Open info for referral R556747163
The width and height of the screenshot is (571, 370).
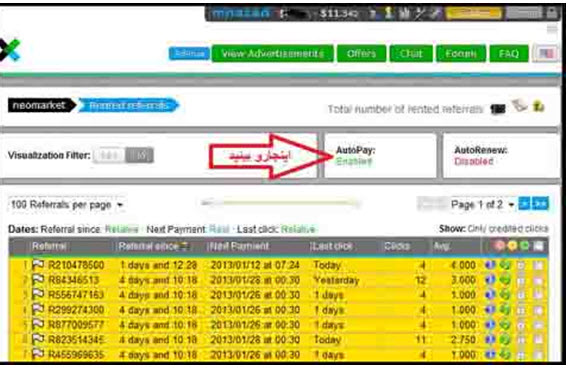(490, 295)
